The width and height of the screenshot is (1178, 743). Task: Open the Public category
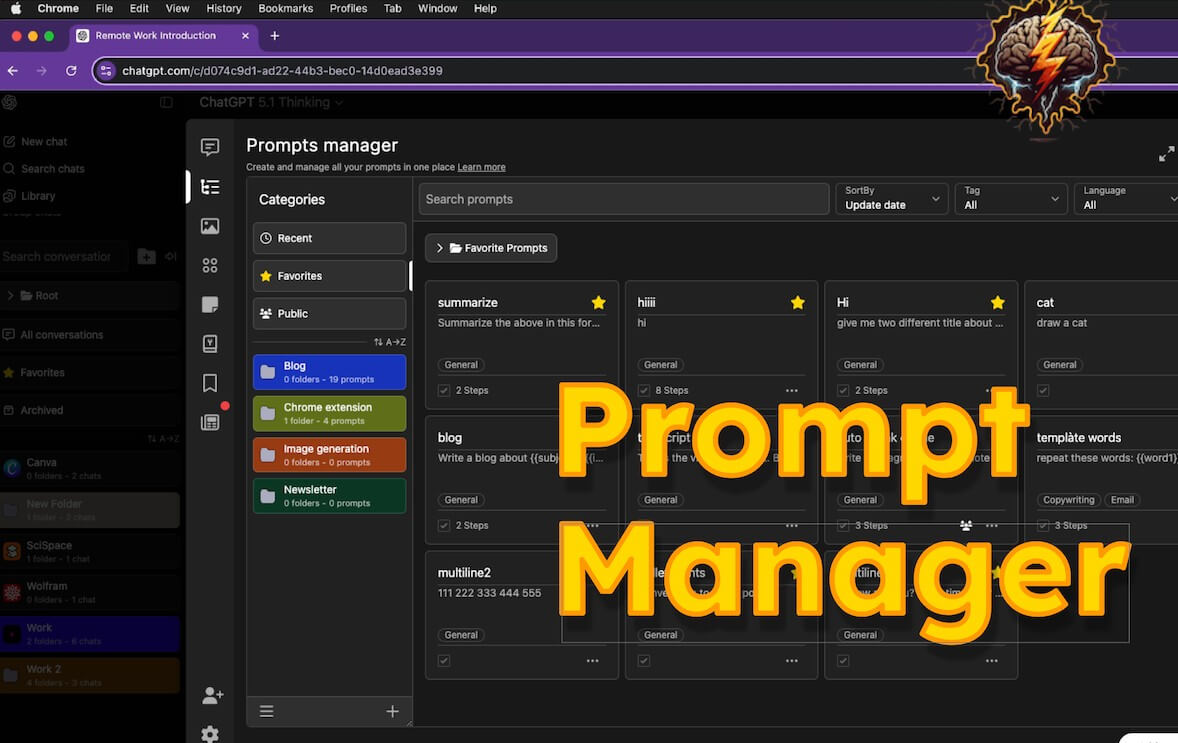329,313
